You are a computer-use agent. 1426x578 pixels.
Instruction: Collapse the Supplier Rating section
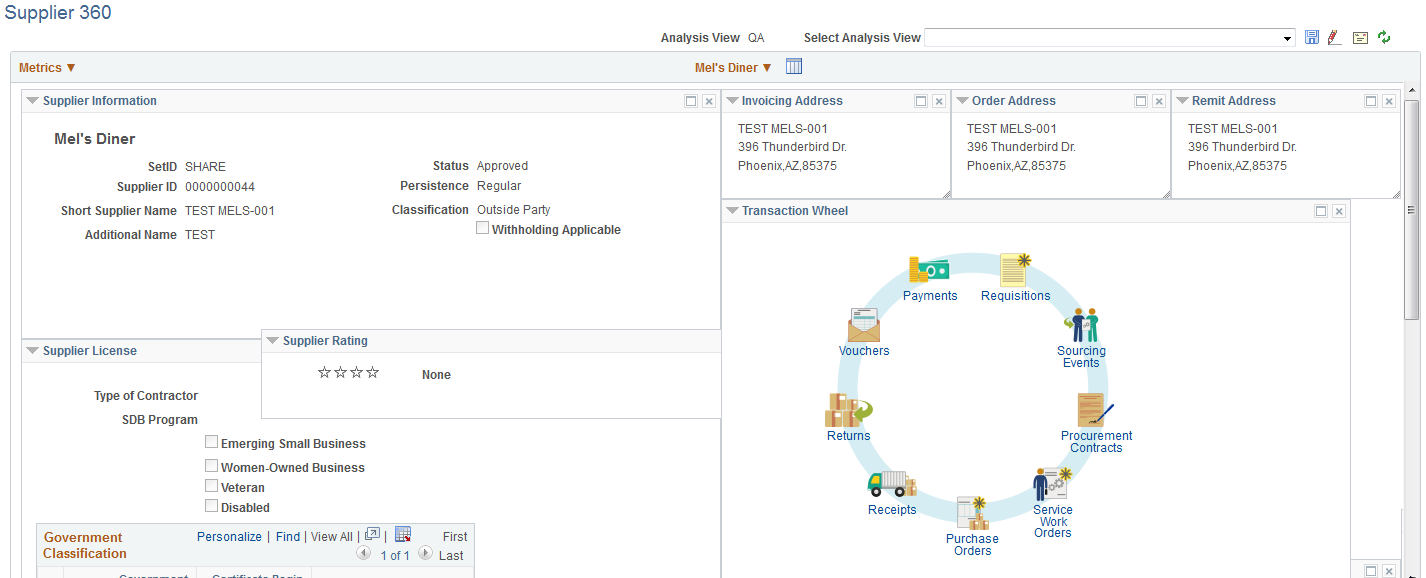(273, 341)
